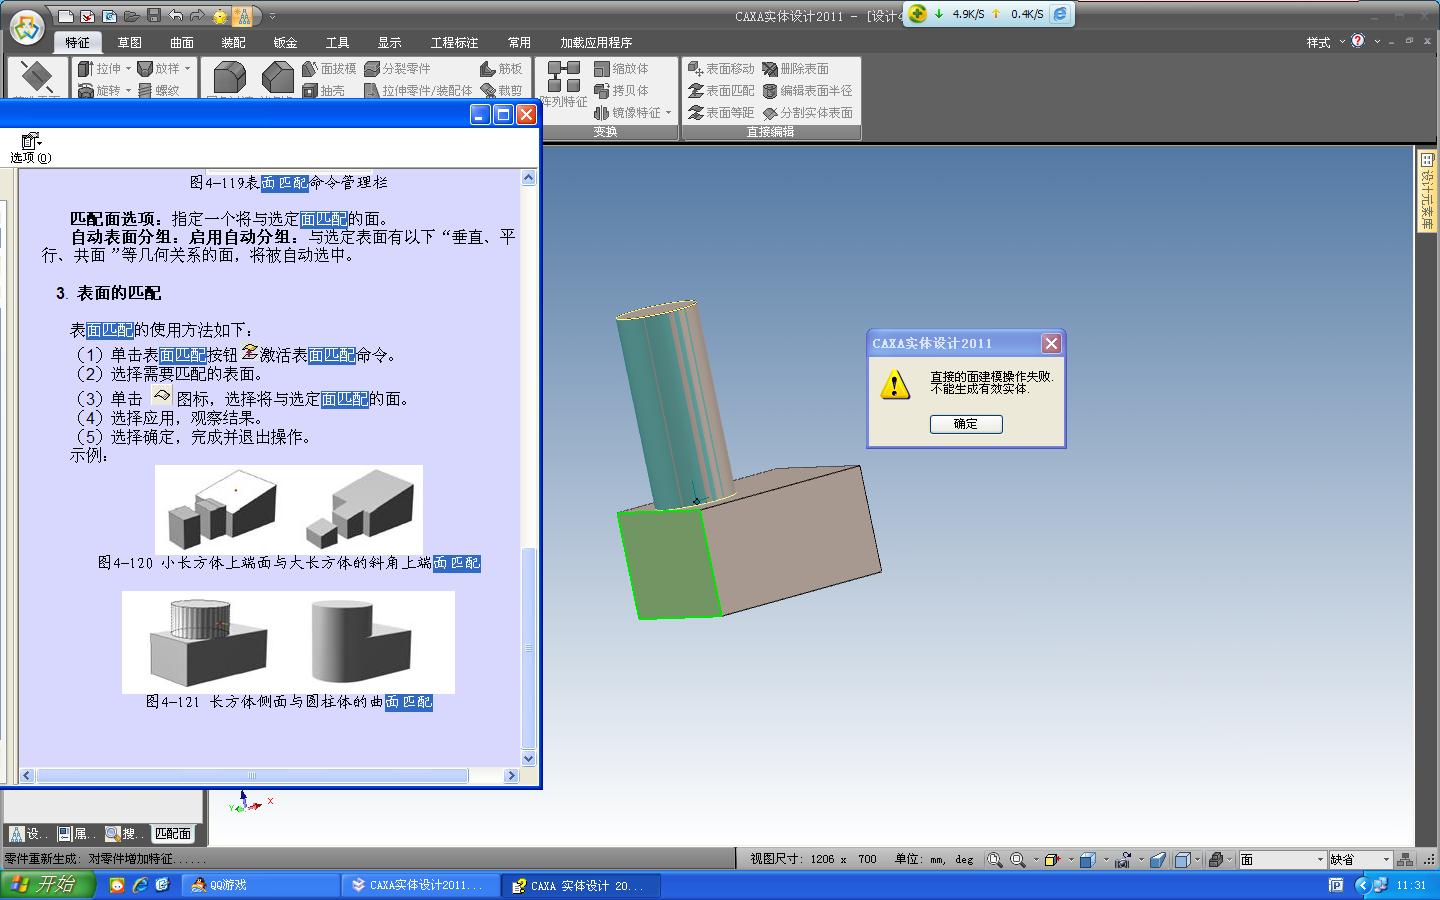Click the chamfer (beveled block) icon
This screenshot has height=900, width=1440.
point(277,78)
